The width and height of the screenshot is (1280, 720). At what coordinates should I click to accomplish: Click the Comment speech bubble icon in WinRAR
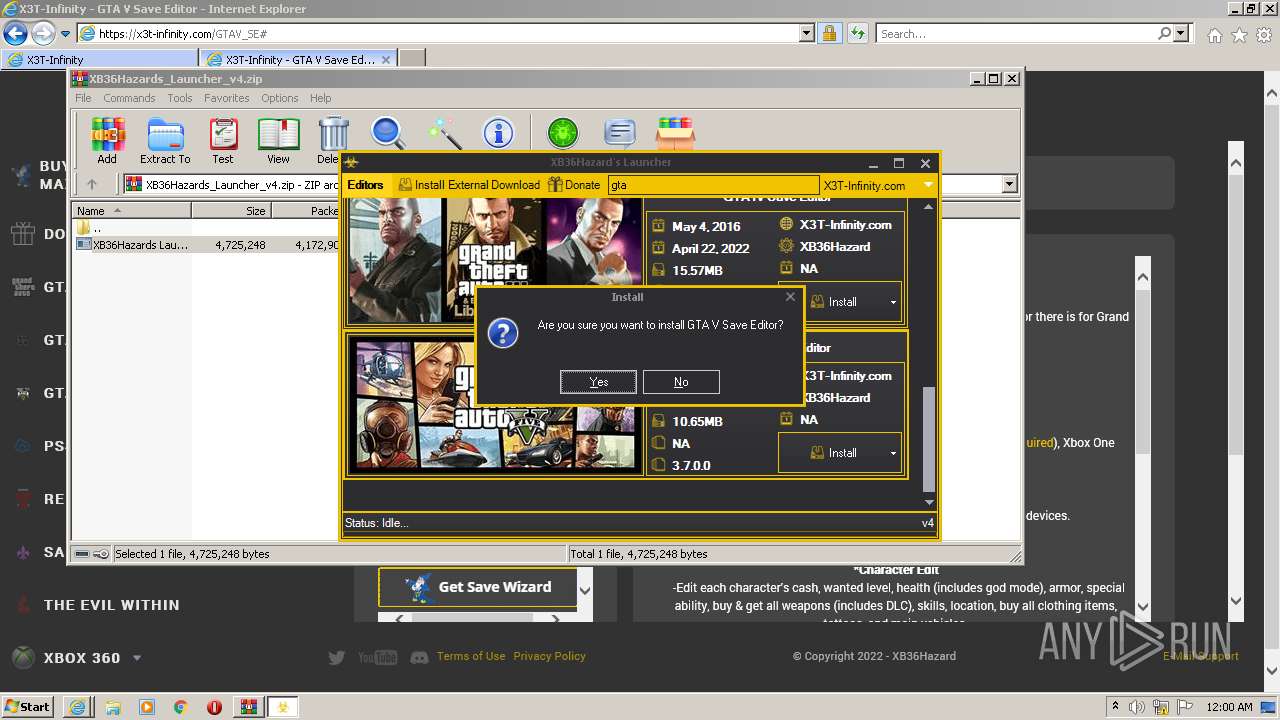(x=620, y=133)
